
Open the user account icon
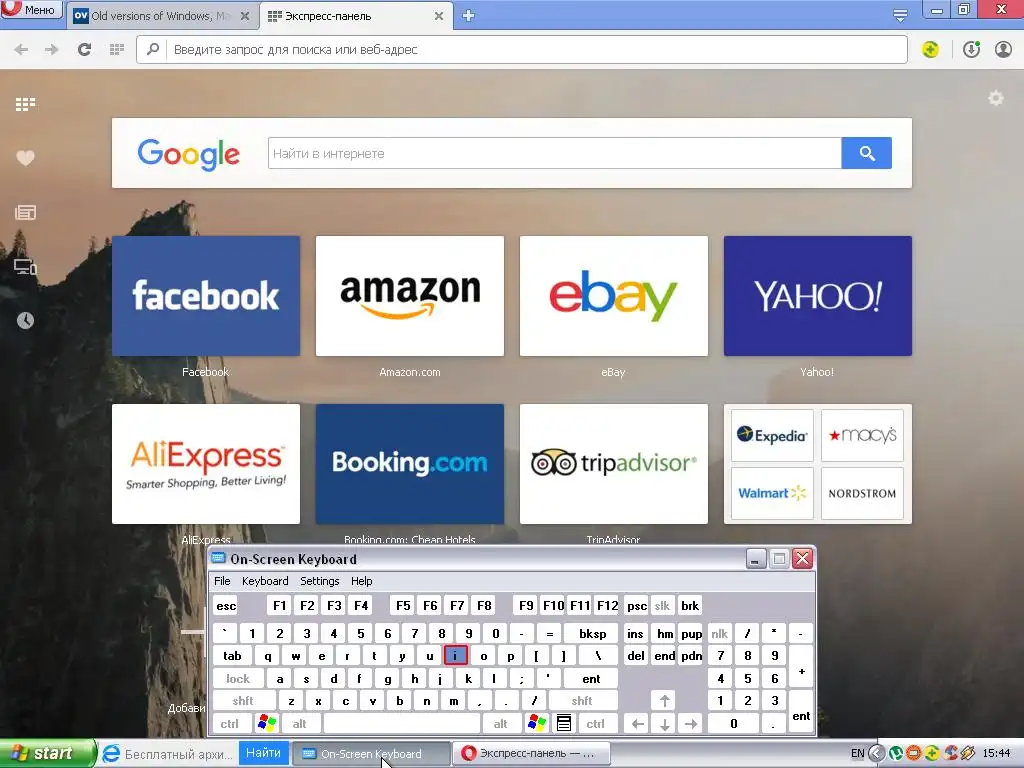(x=1003, y=50)
